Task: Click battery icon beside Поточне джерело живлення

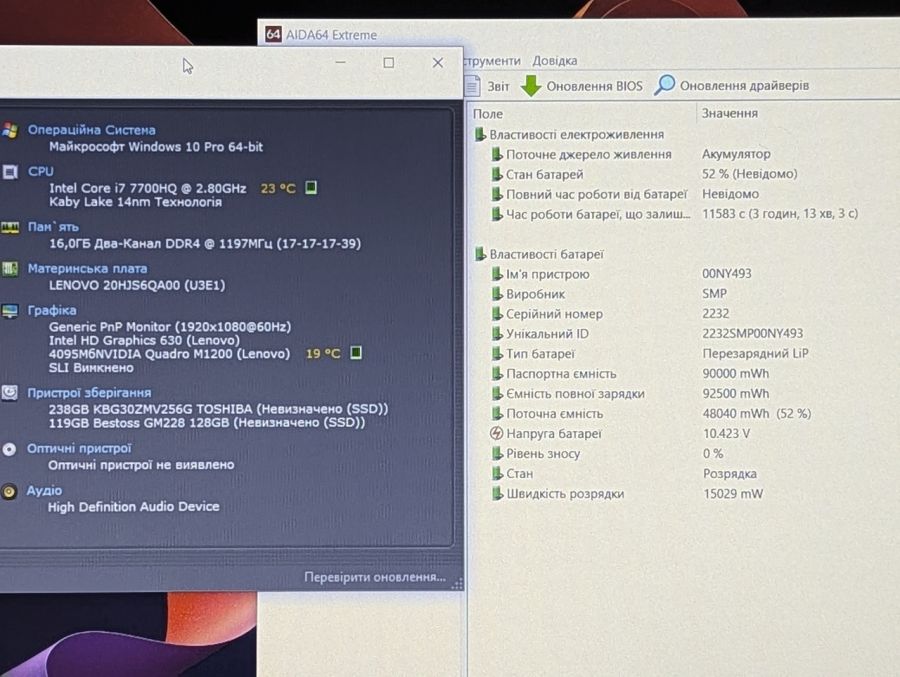Action: pyautogui.click(x=496, y=154)
